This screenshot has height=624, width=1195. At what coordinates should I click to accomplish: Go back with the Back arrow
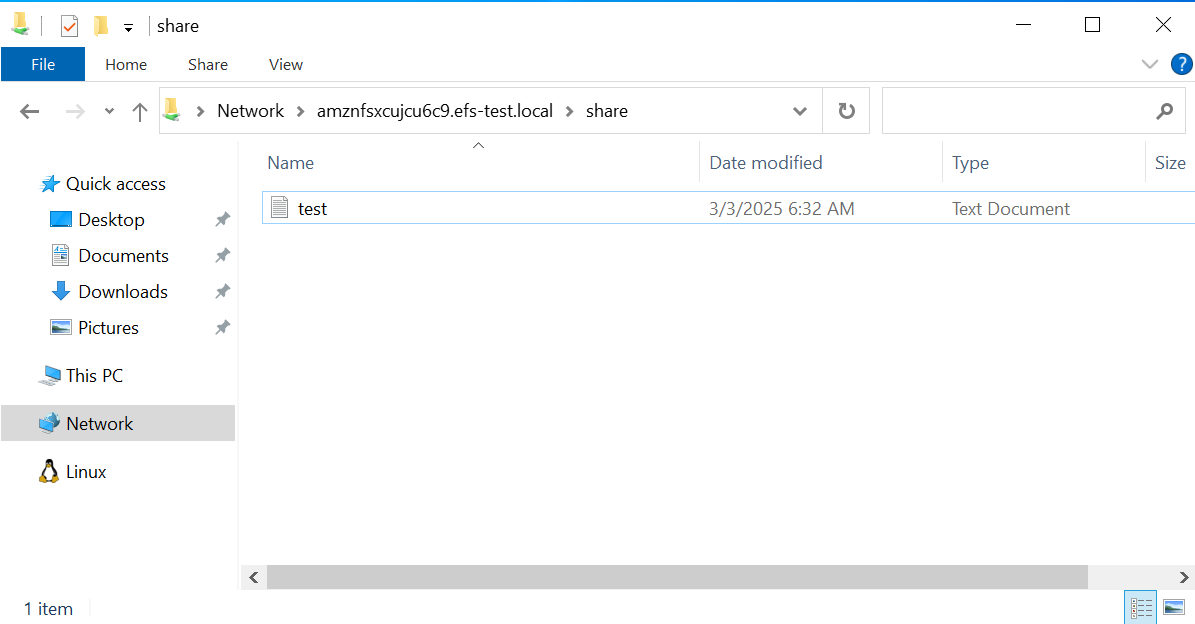pos(30,111)
